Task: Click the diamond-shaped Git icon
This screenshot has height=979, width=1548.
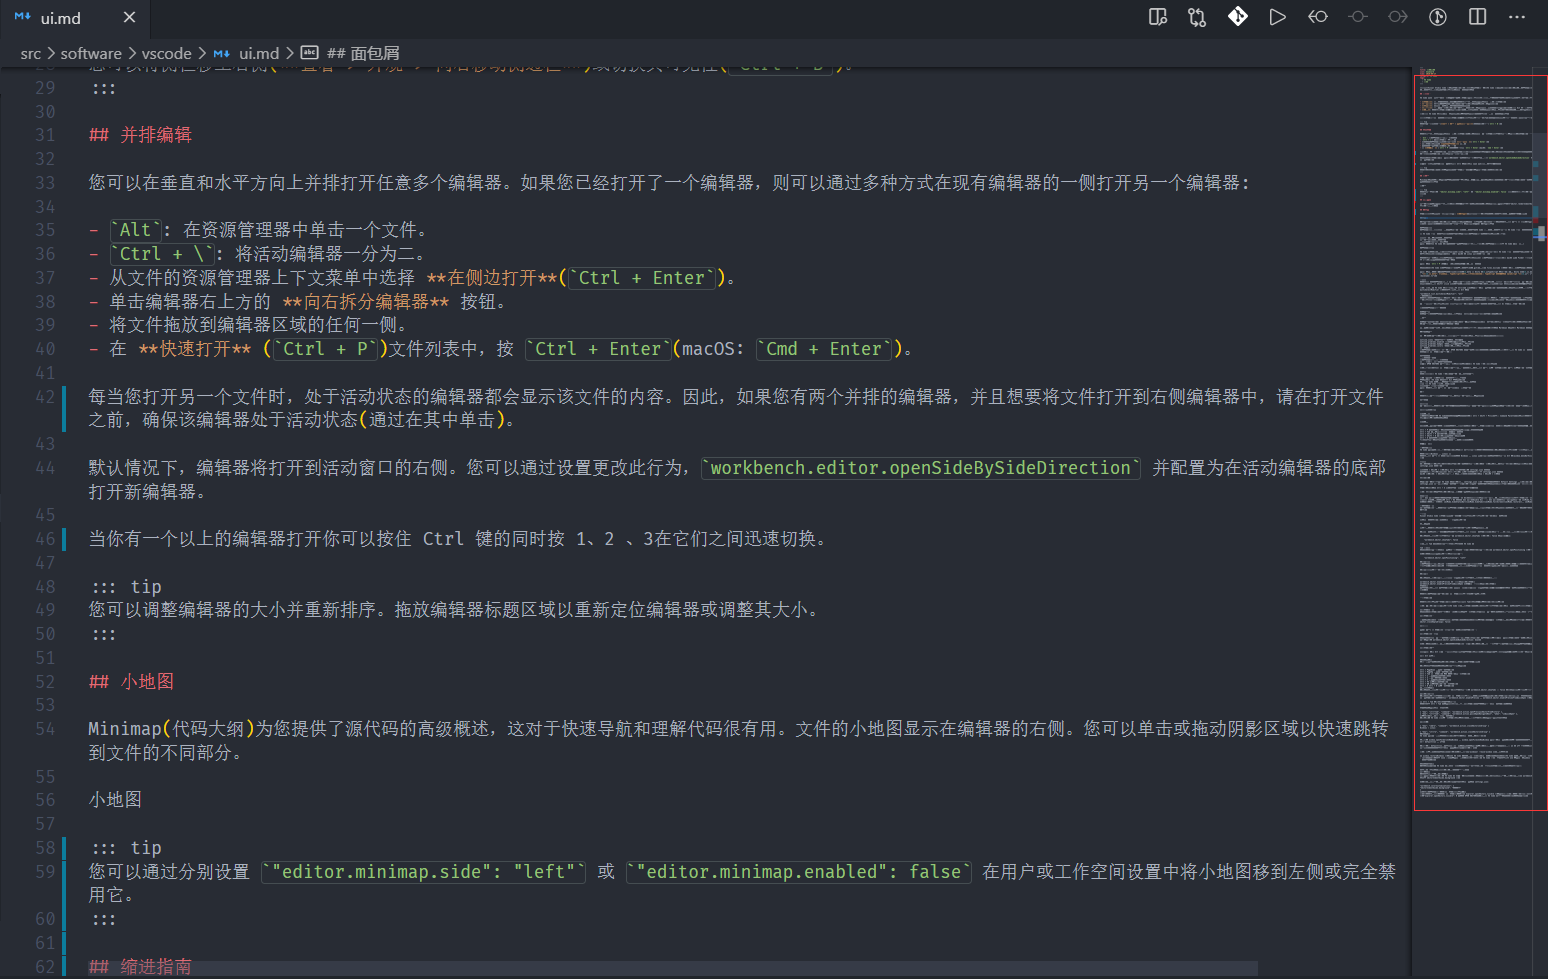Action: pyautogui.click(x=1238, y=17)
